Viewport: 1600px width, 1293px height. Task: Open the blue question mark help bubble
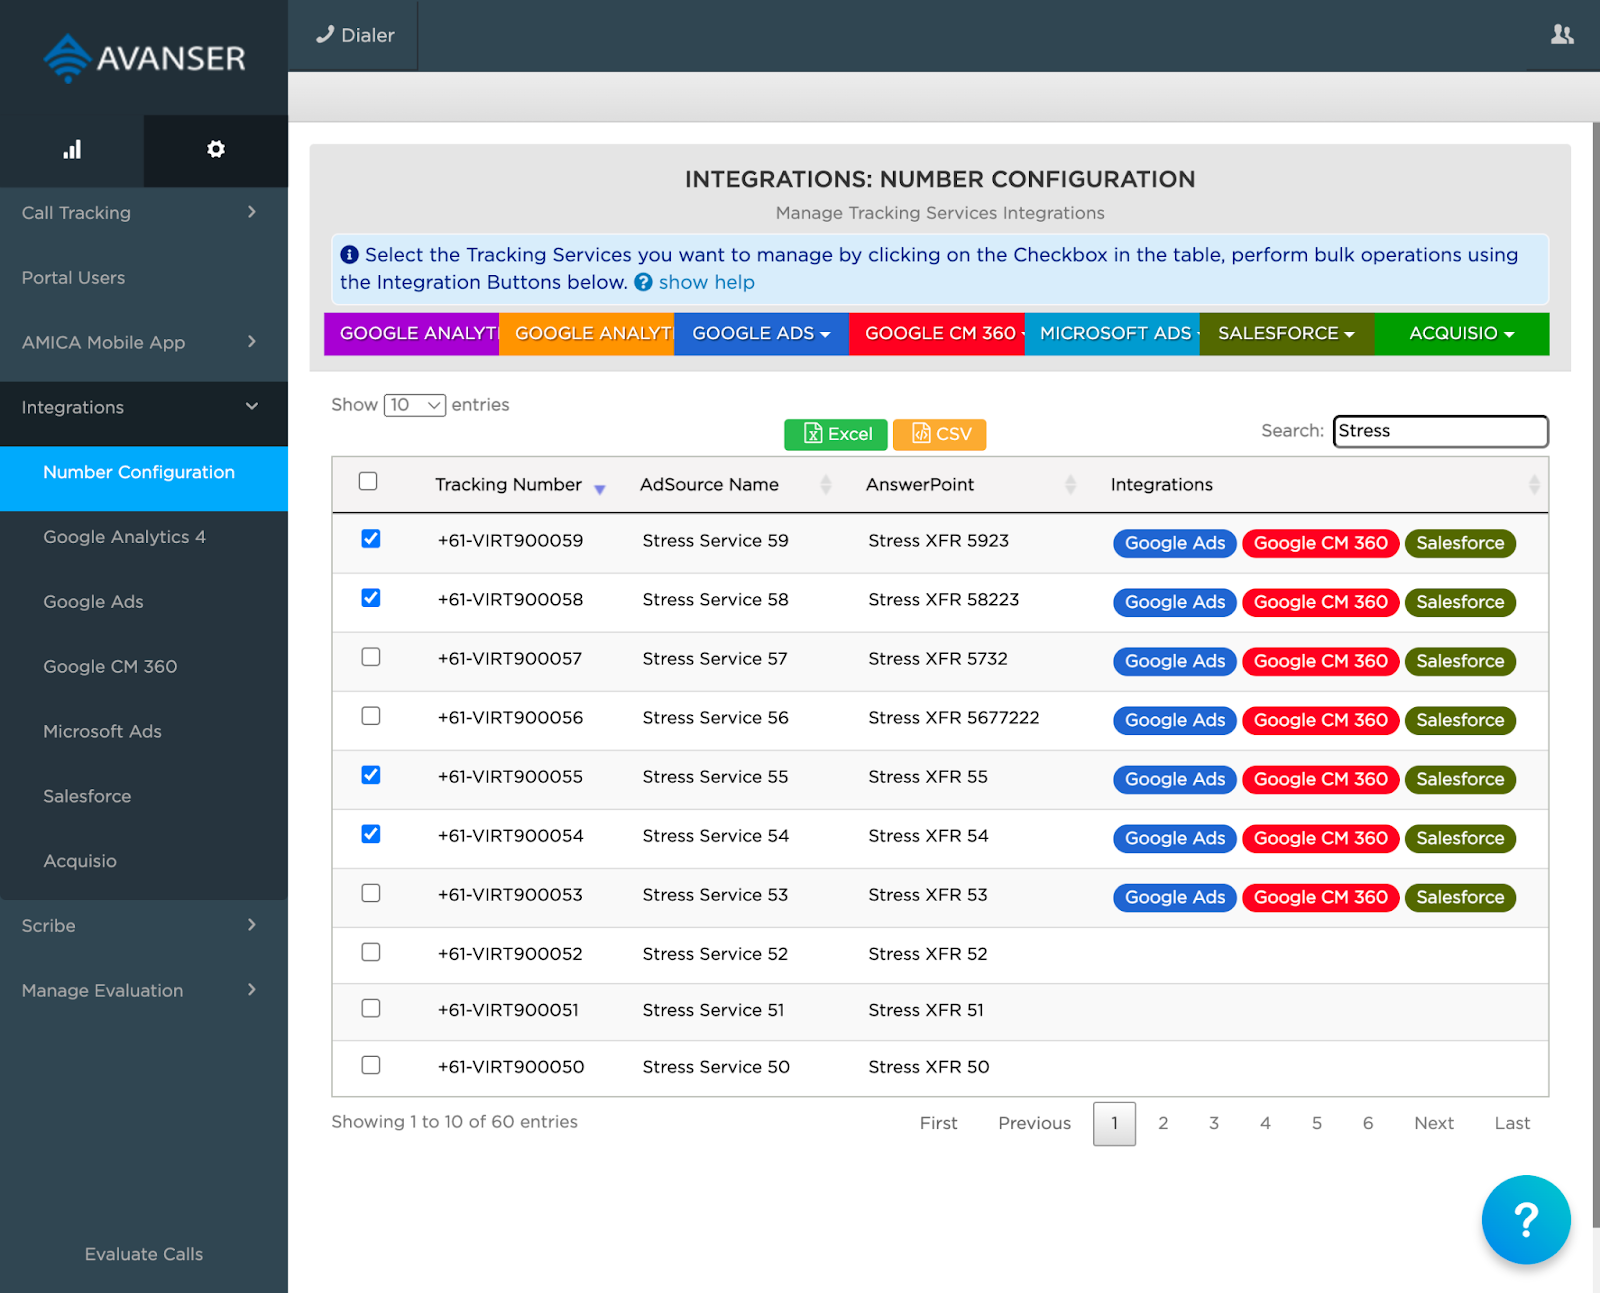[x=1525, y=1219]
